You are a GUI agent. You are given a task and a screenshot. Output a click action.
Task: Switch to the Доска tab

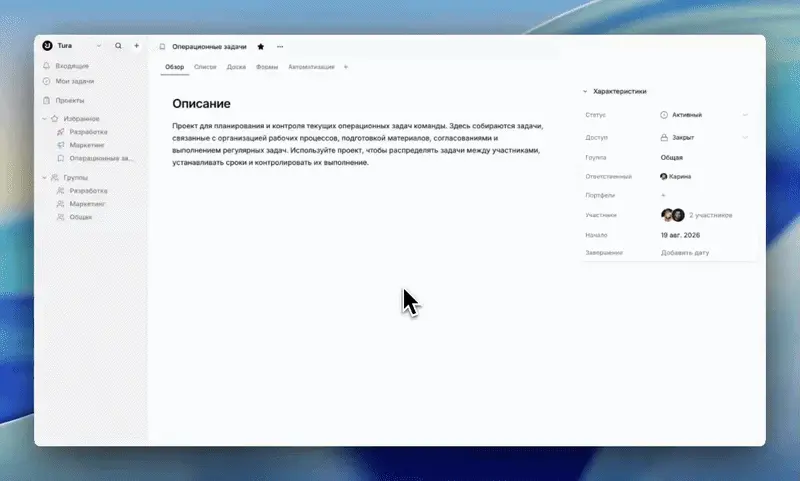(x=236, y=67)
